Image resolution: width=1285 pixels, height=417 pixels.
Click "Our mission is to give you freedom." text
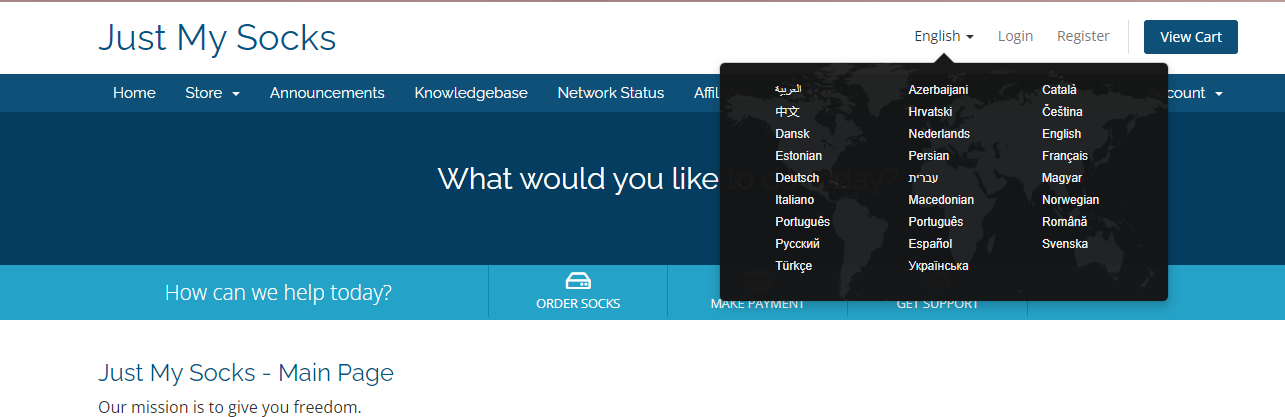[229, 407]
